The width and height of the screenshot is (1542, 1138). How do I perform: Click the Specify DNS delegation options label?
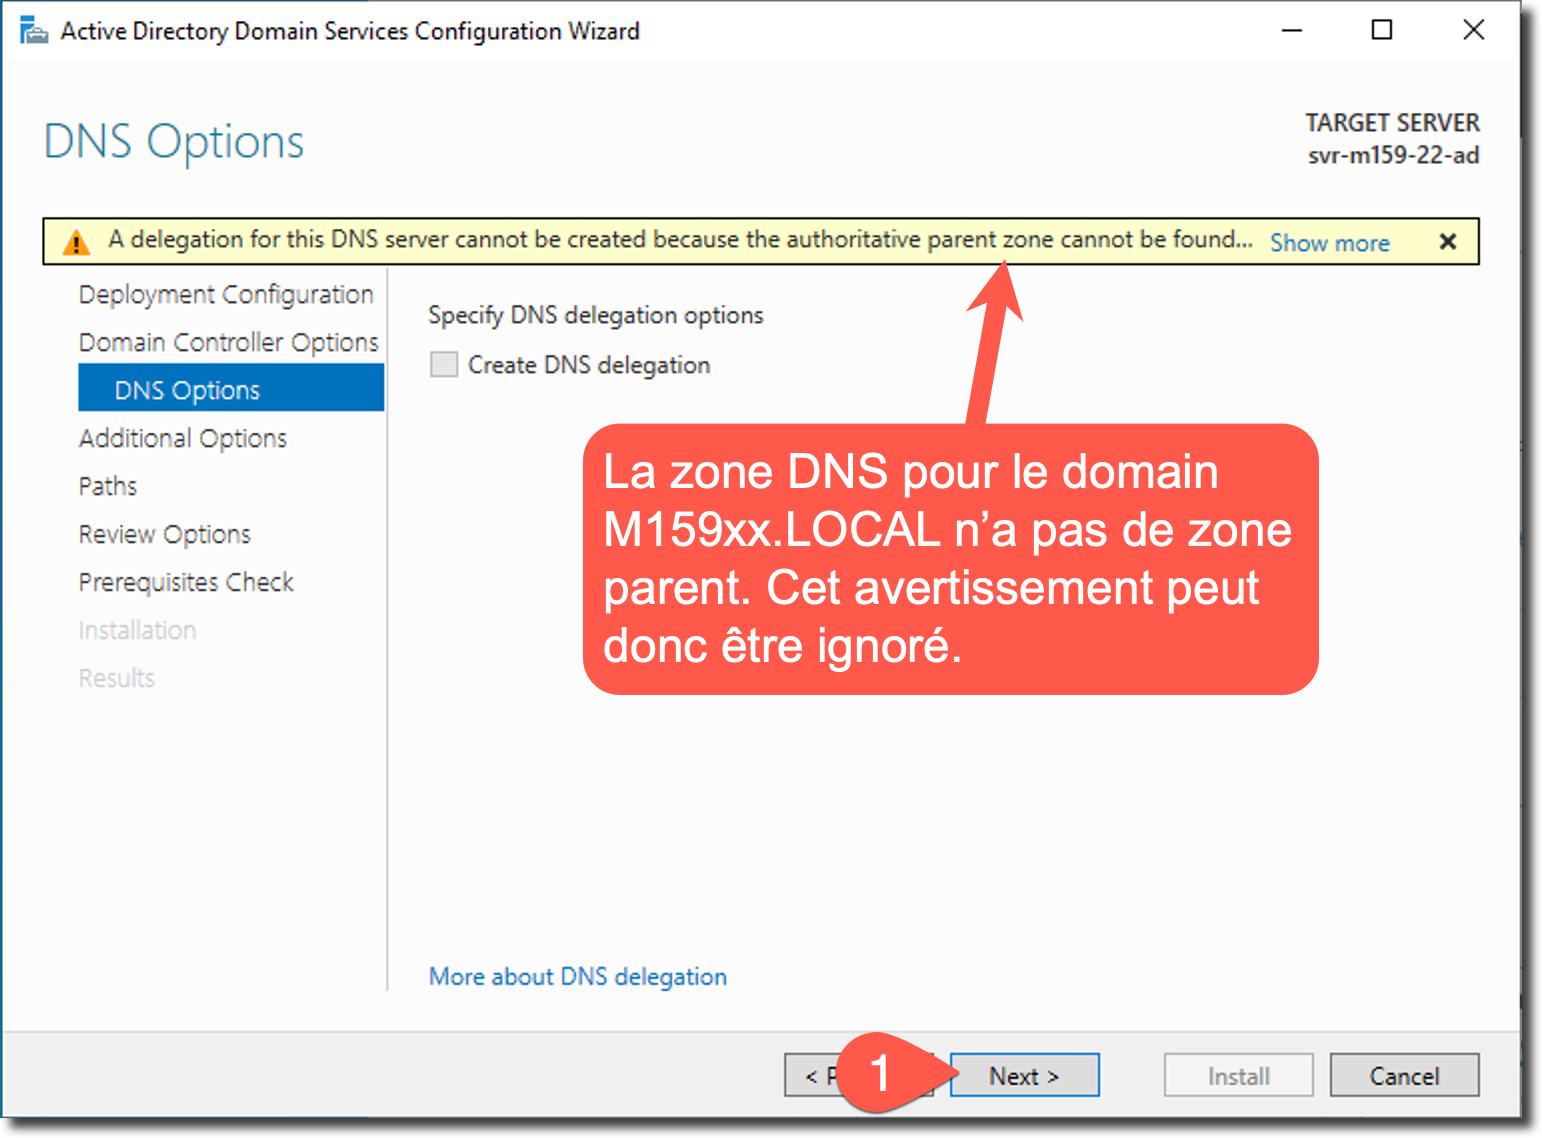coord(596,315)
